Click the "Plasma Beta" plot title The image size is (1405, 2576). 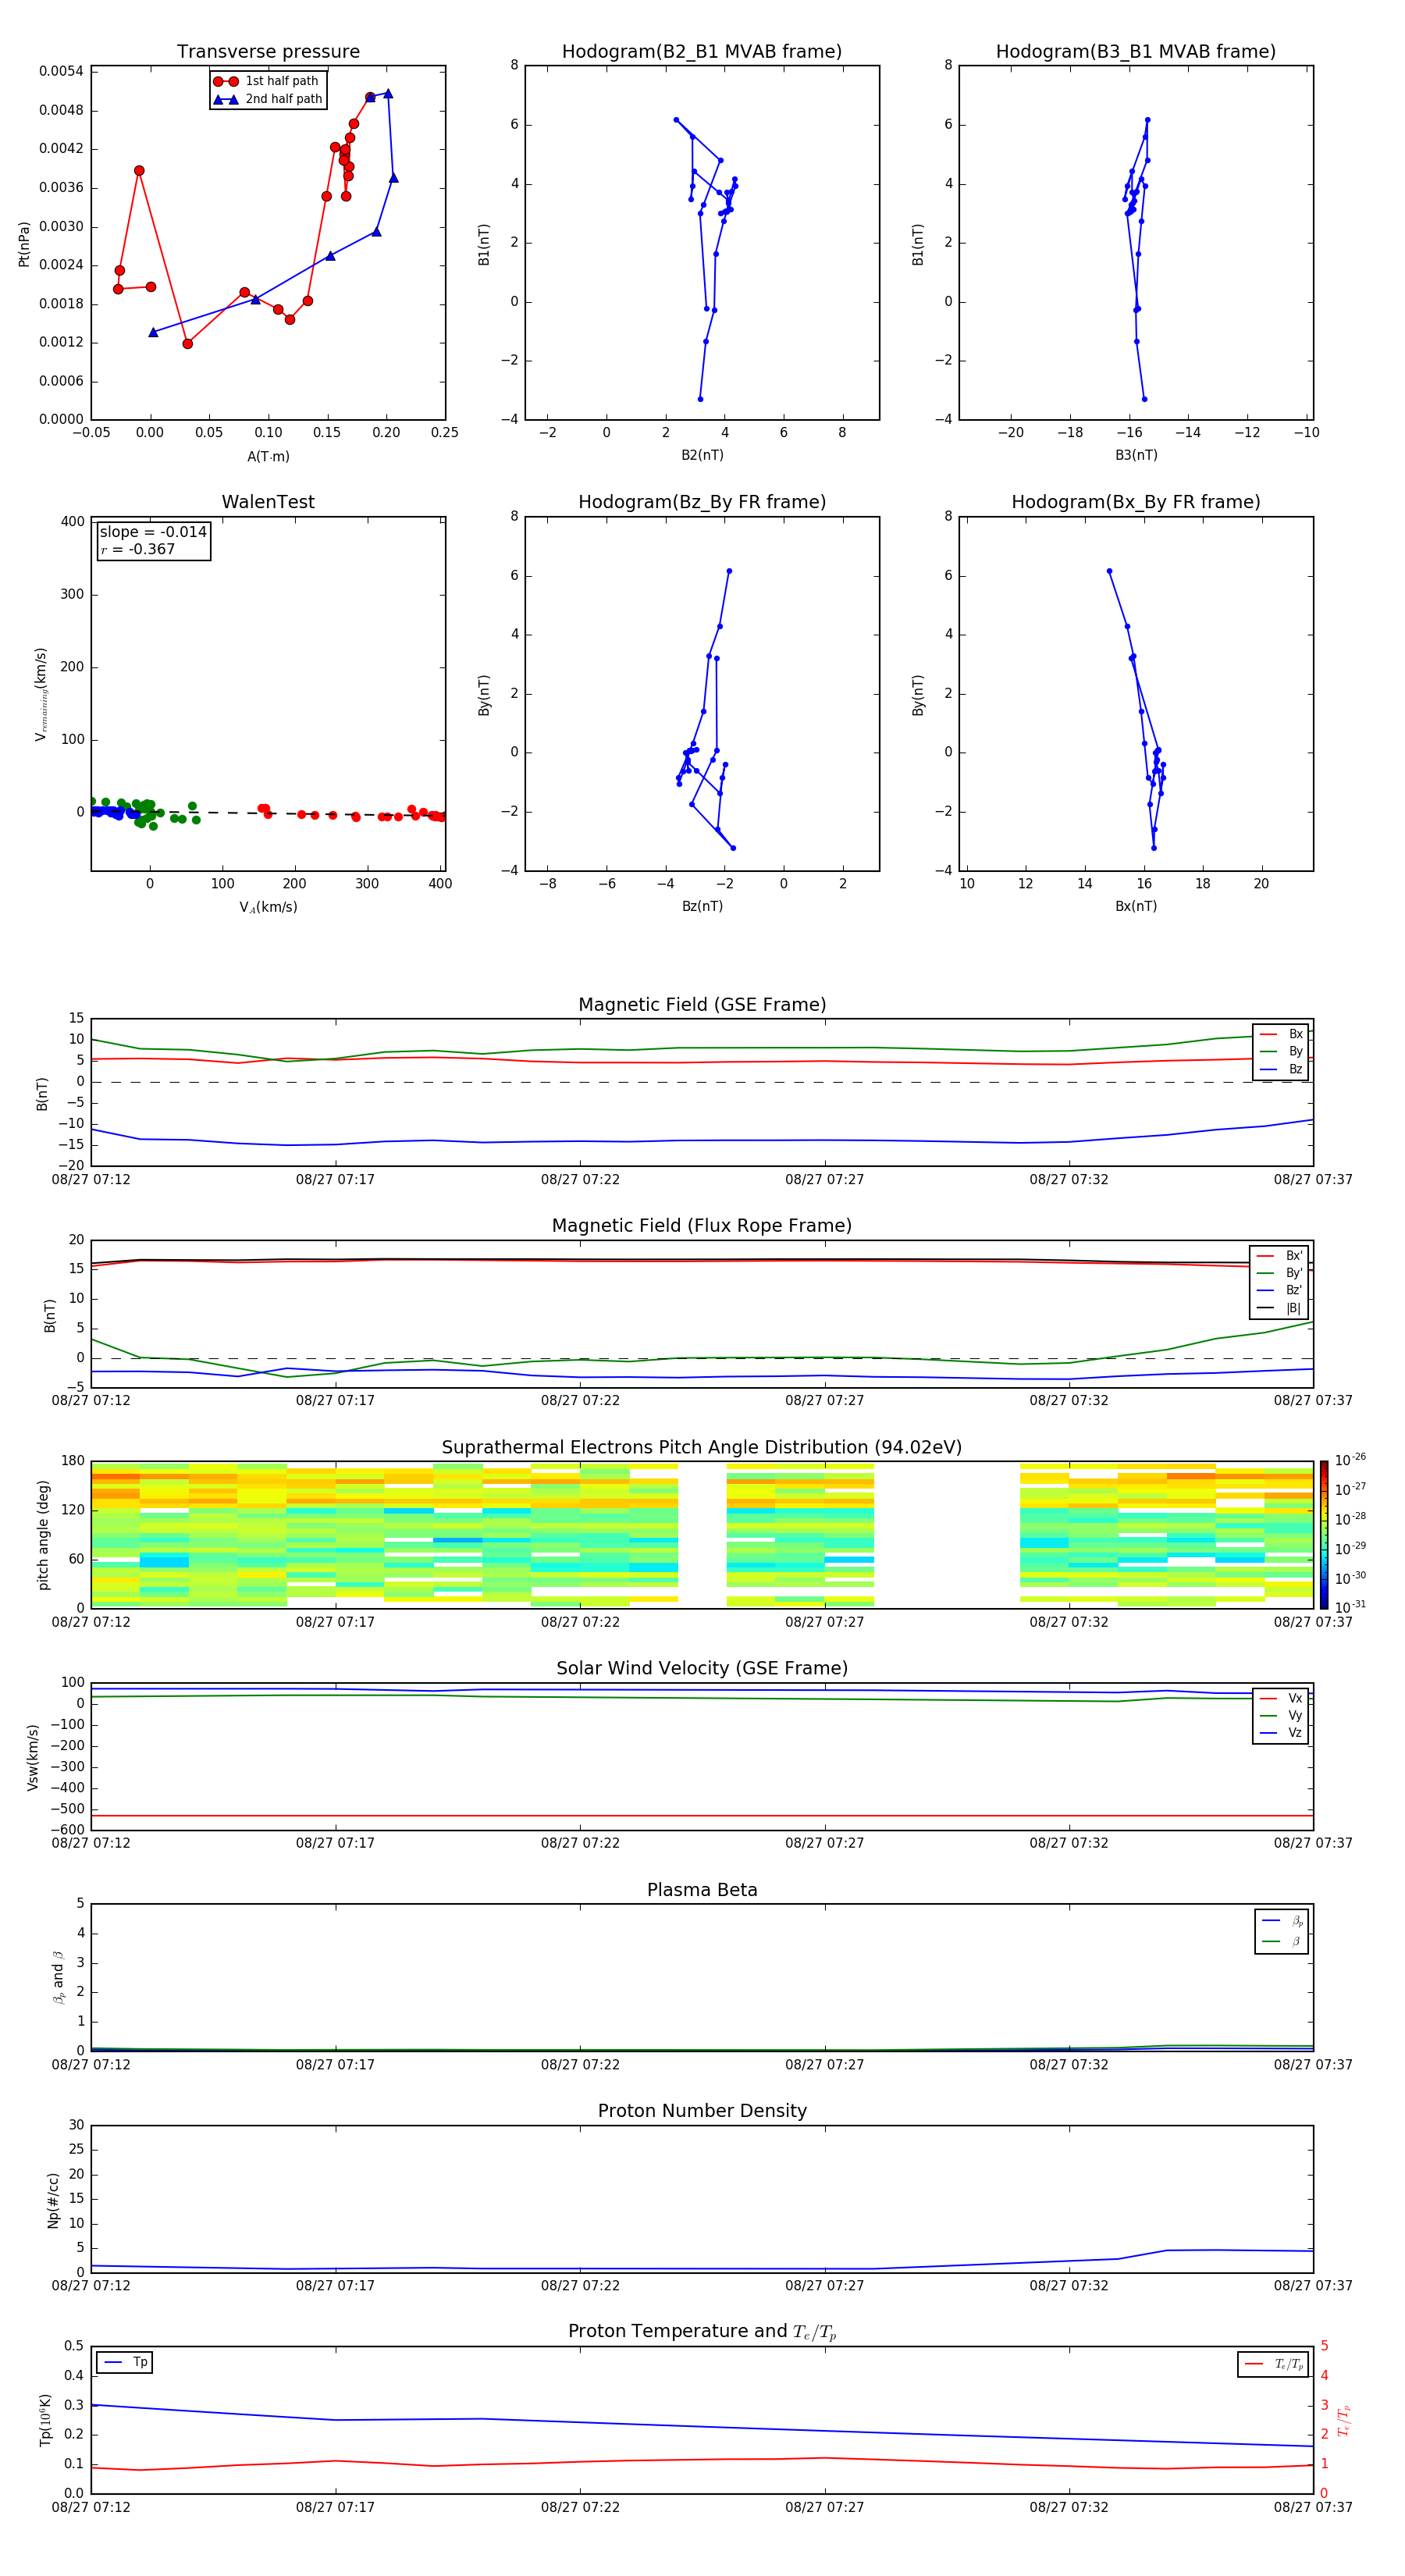click(x=702, y=1890)
